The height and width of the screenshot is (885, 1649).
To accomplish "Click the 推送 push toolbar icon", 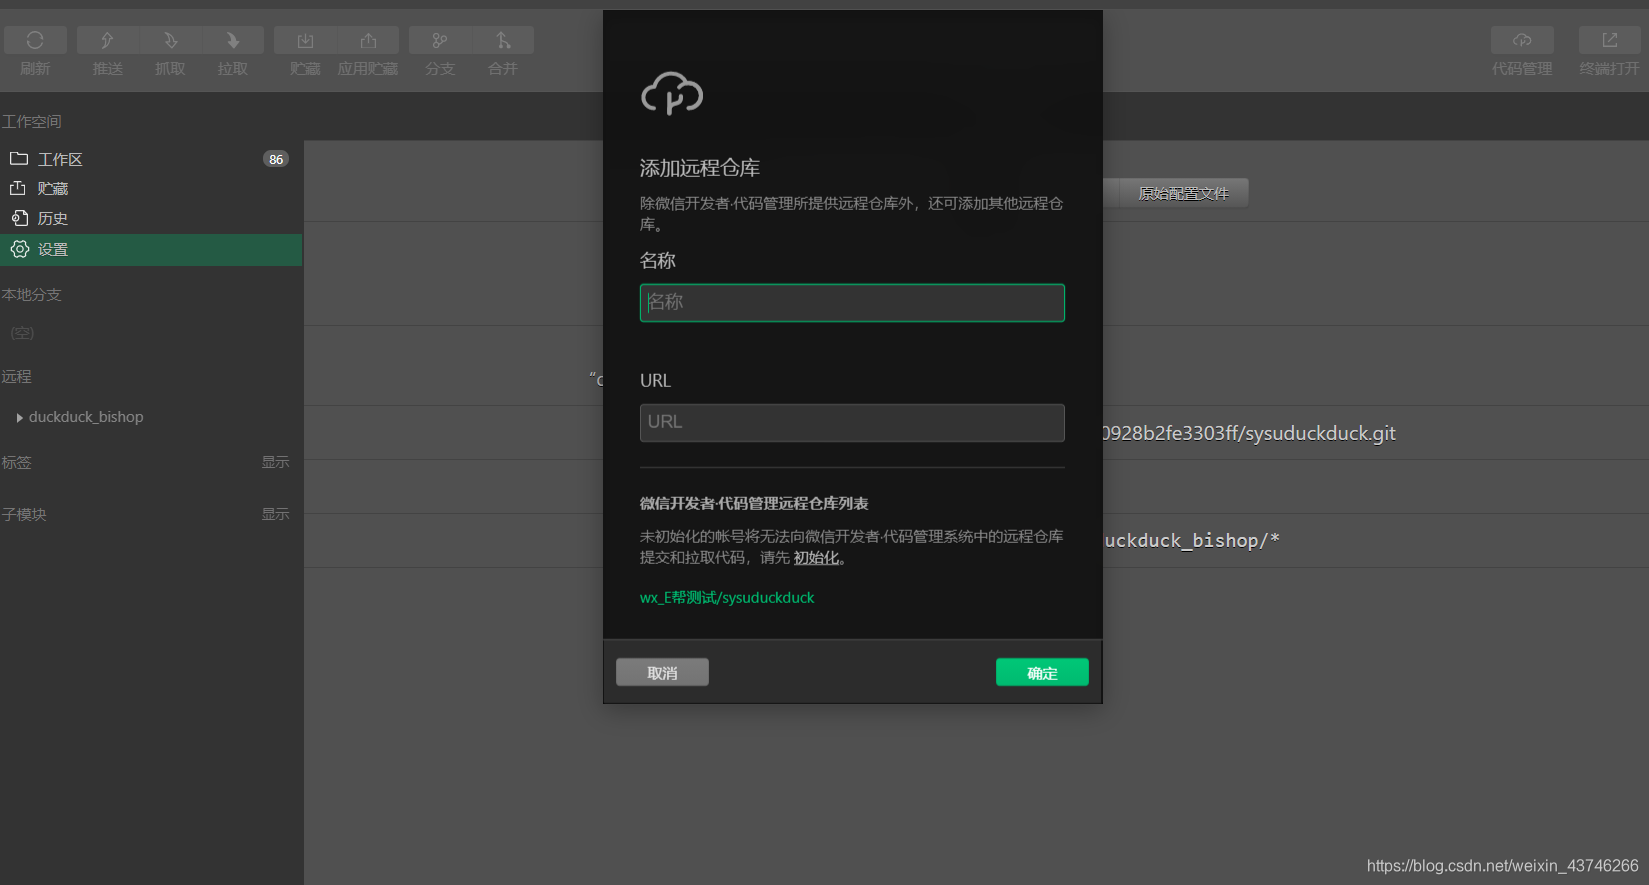I will pyautogui.click(x=107, y=40).
